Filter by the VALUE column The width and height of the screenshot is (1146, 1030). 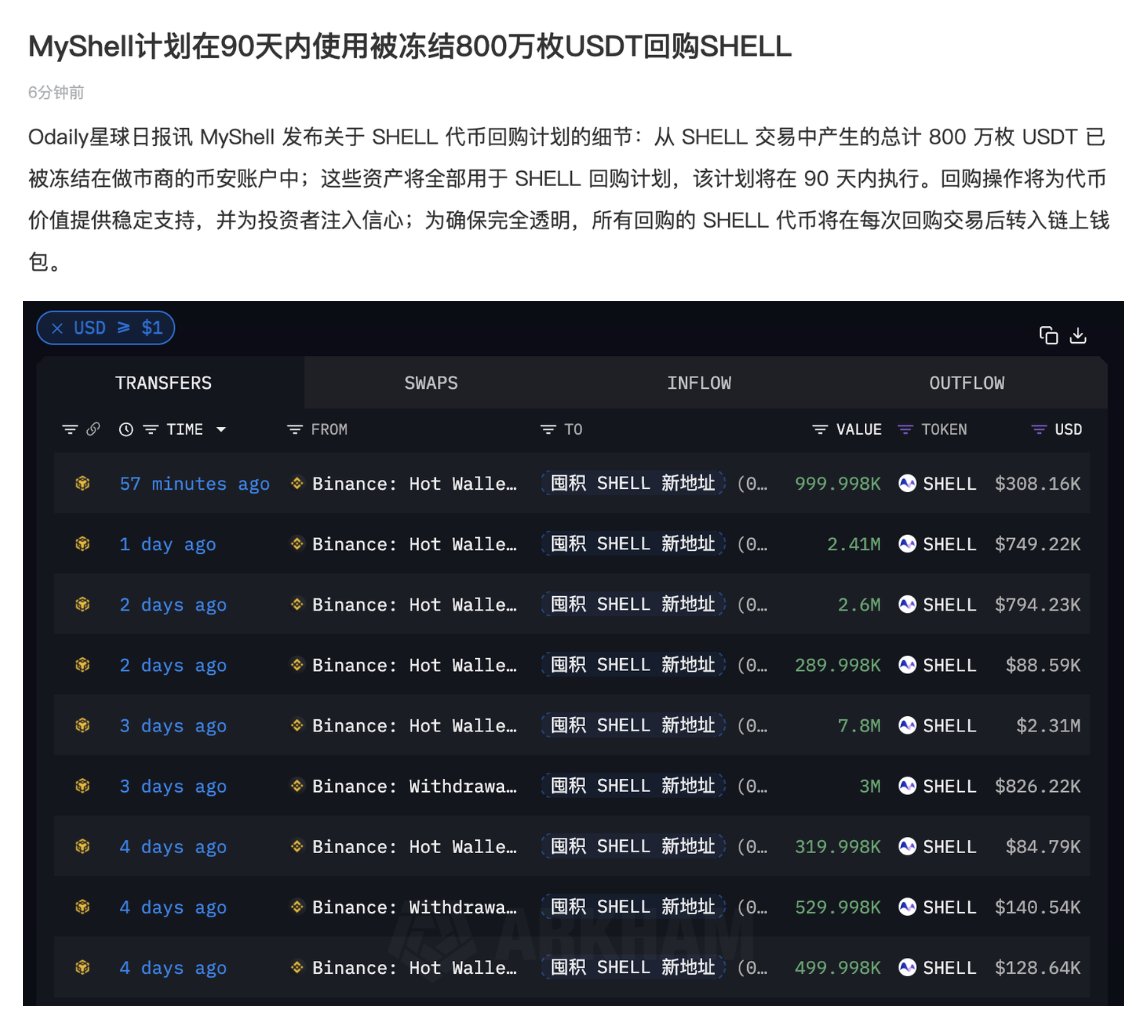[x=820, y=430]
